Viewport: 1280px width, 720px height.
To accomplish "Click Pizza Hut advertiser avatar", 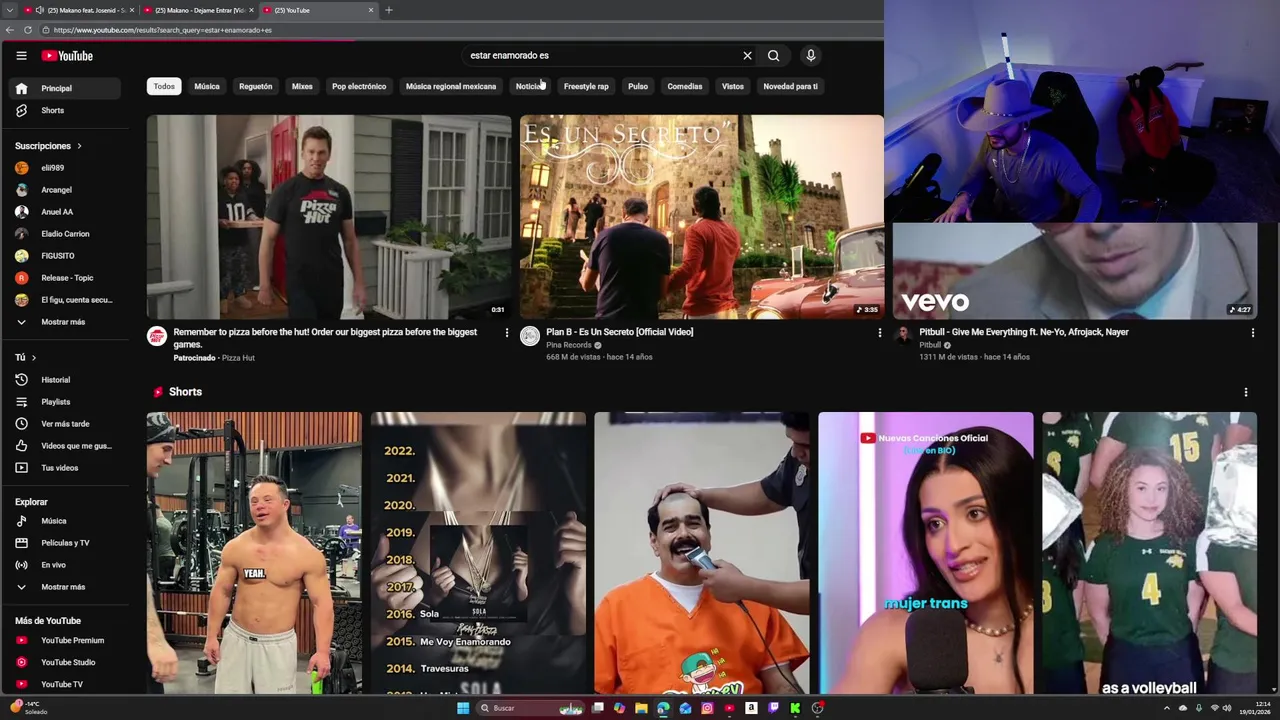I will [157, 336].
